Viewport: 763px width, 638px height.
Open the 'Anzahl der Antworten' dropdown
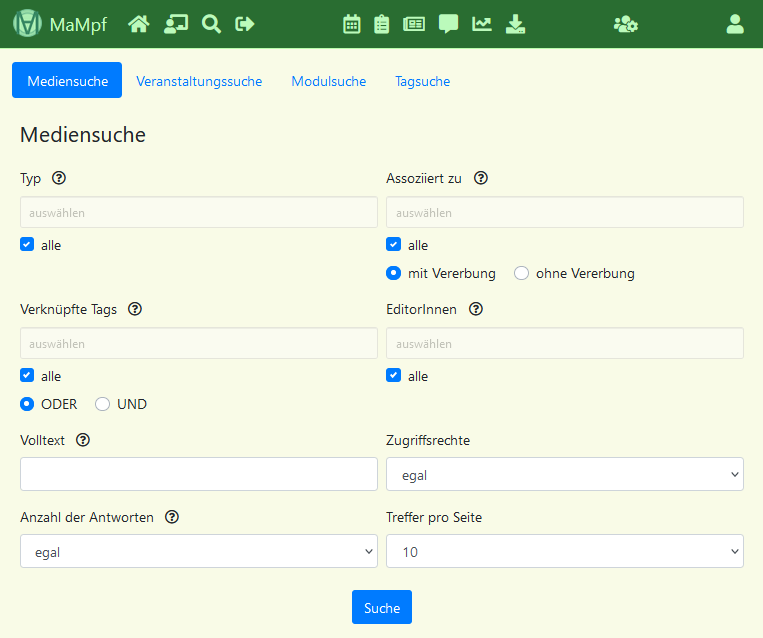pyautogui.click(x=198, y=551)
